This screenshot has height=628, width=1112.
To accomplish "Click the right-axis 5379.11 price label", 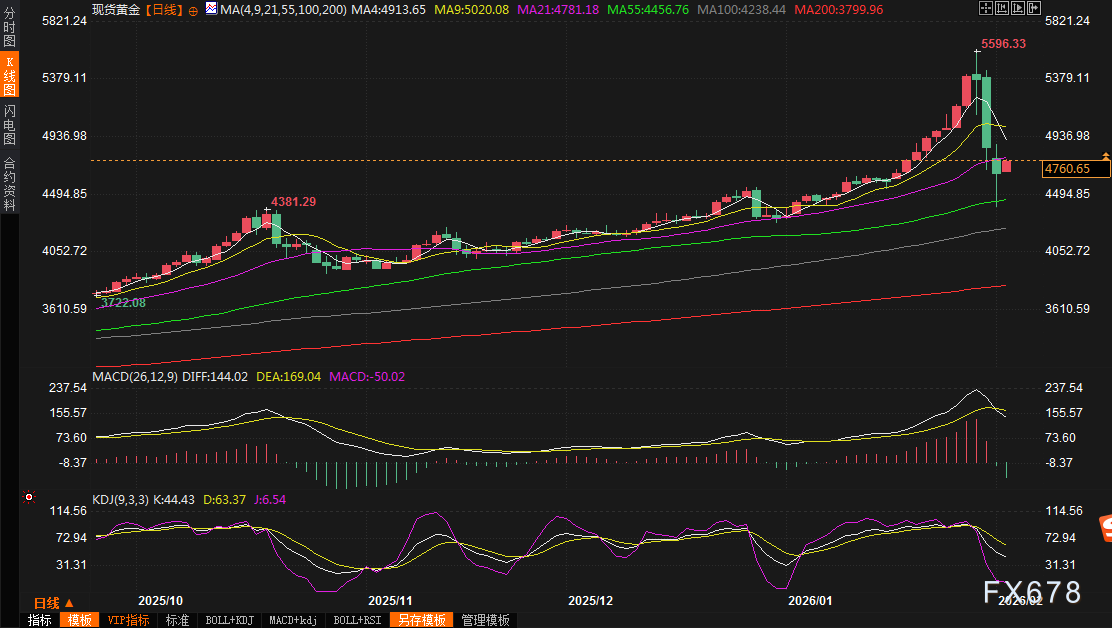I will point(1067,78).
